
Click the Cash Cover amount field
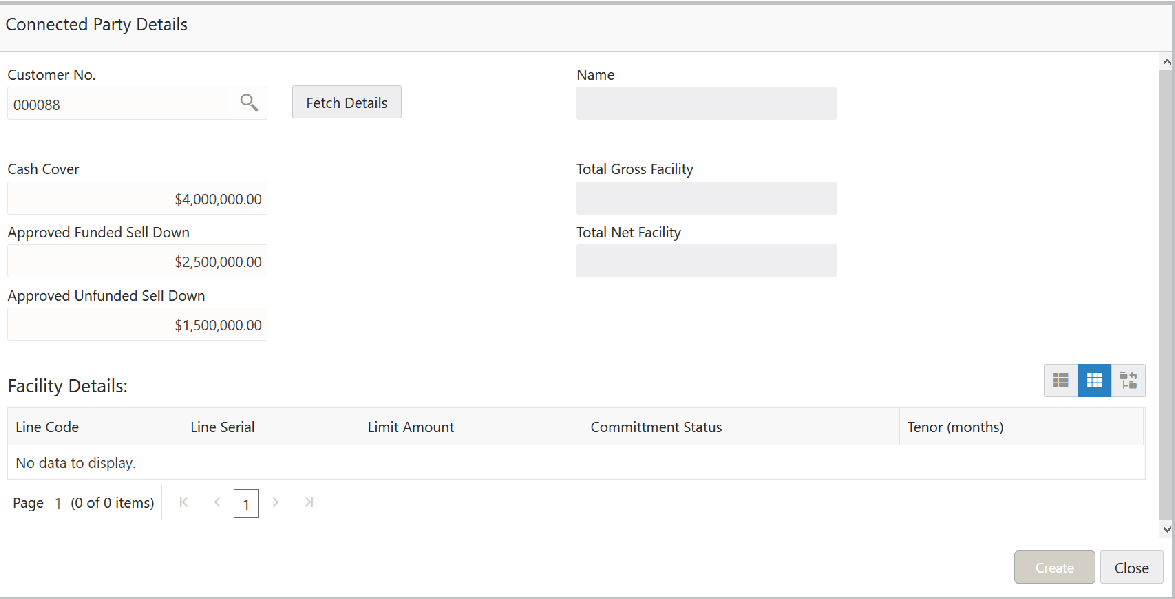pyautogui.click(x=137, y=199)
